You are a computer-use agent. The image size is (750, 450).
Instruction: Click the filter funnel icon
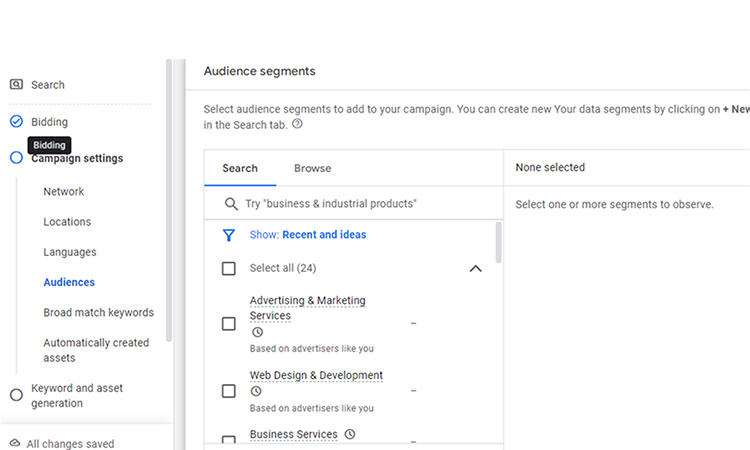click(229, 235)
